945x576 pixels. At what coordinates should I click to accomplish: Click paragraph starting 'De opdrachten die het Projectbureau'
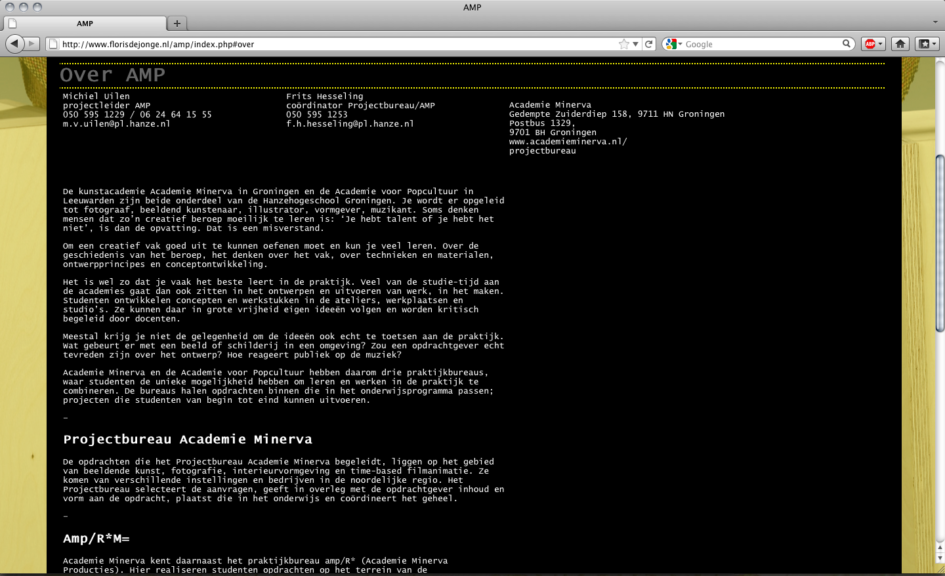(x=283, y=480)
